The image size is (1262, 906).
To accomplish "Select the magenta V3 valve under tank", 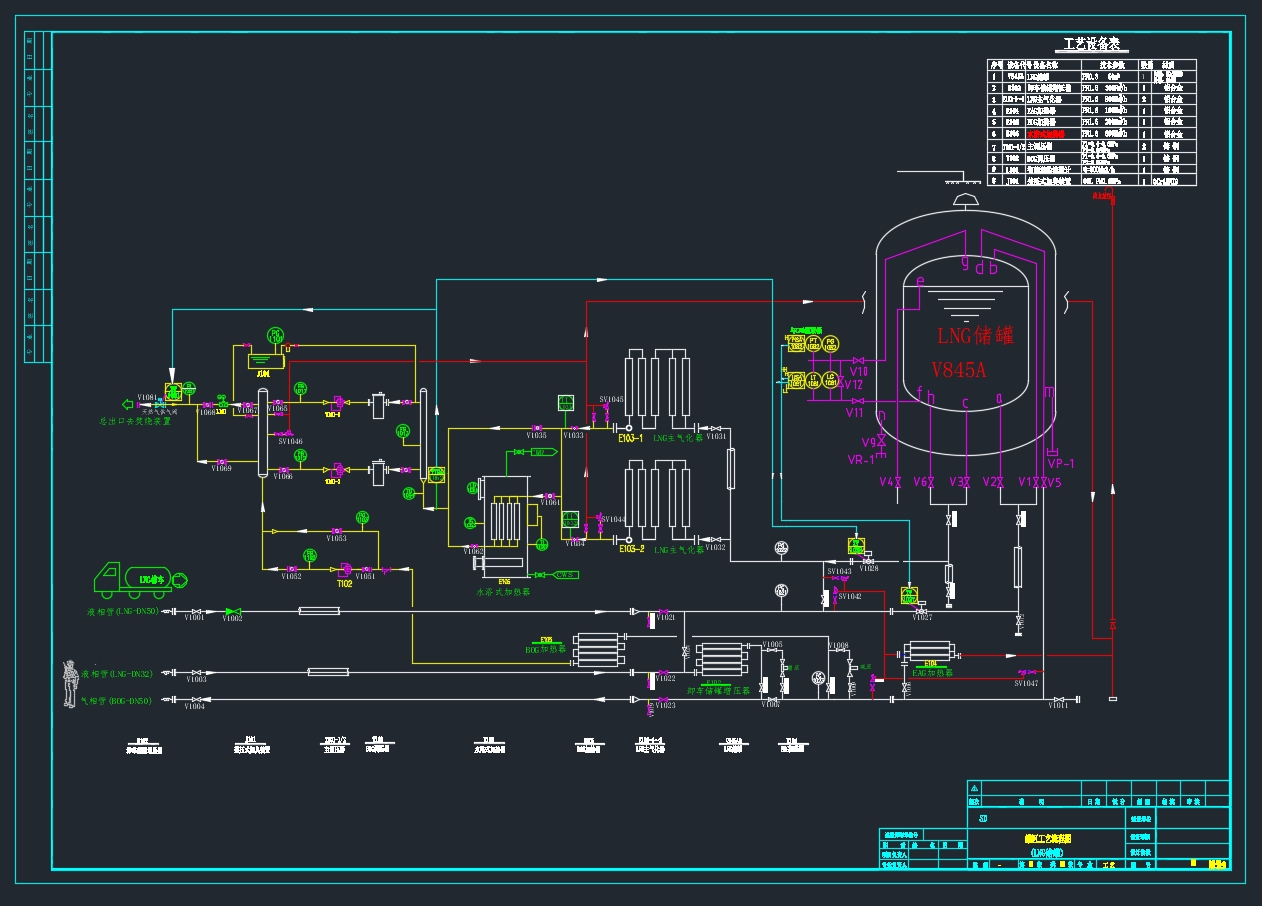I will [x=964, y=483].
